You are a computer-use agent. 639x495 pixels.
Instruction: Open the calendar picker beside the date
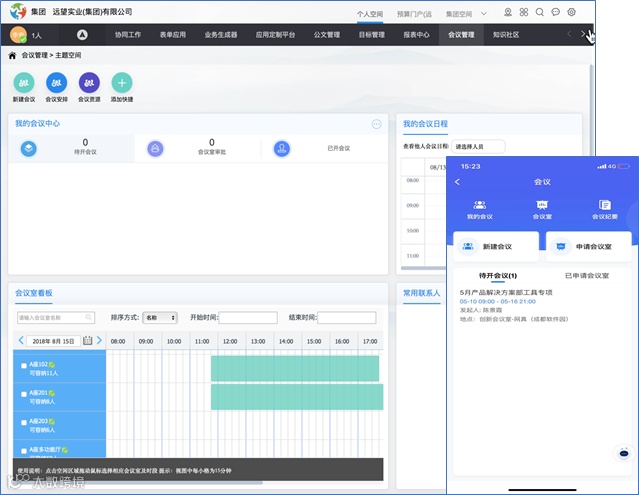[88, 341]
